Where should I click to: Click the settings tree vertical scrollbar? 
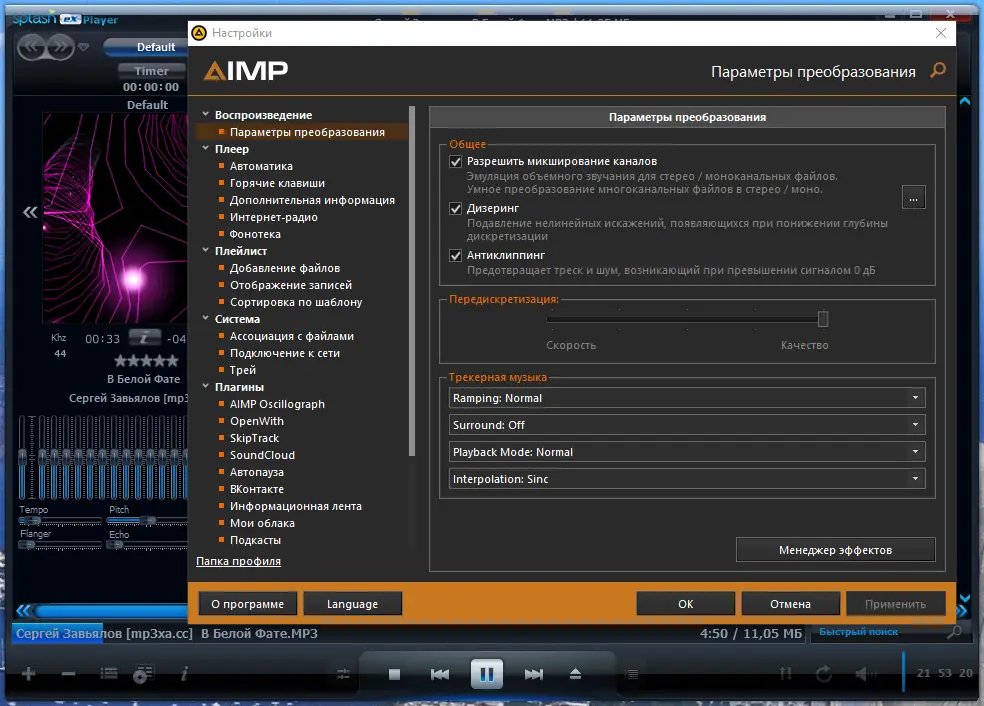coord(412,281)
